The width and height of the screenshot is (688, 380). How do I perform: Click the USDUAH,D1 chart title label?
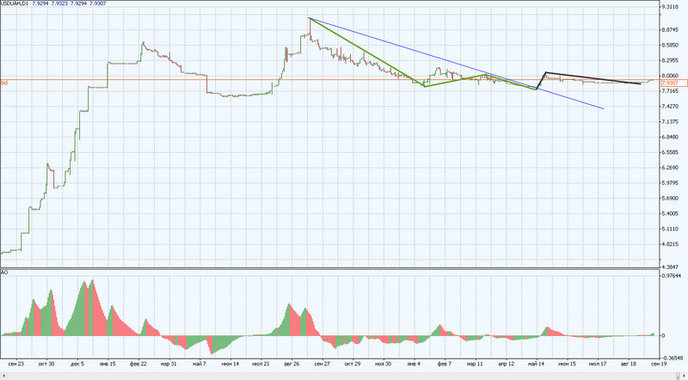click(14, 3)
